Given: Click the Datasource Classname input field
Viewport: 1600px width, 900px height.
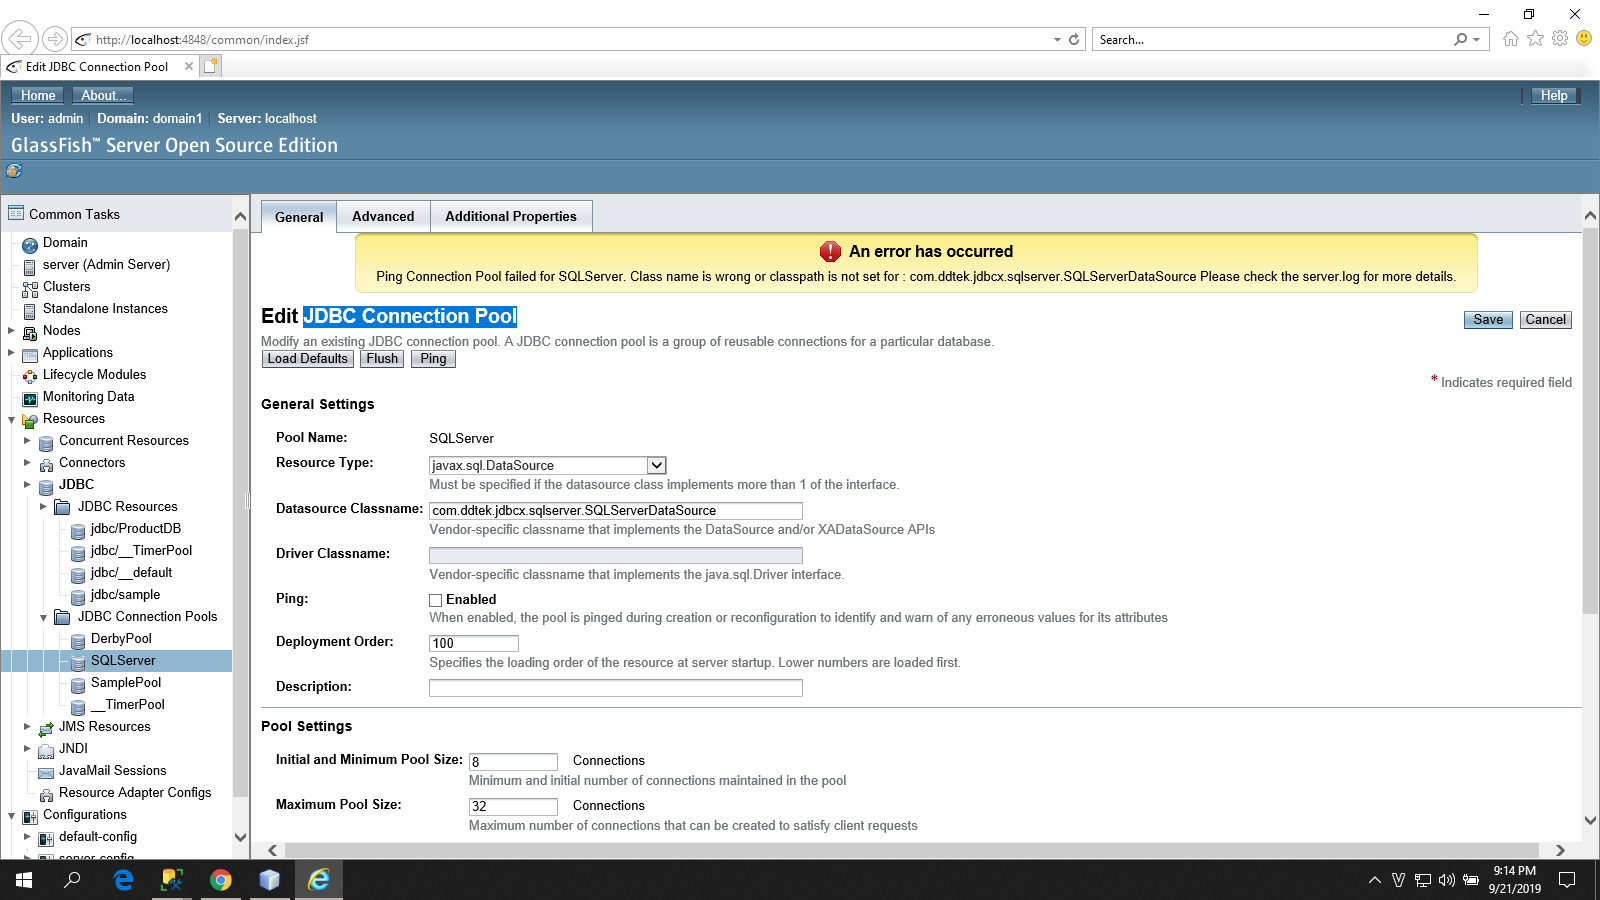Looking at the screenshot, I should click(615, 511).
